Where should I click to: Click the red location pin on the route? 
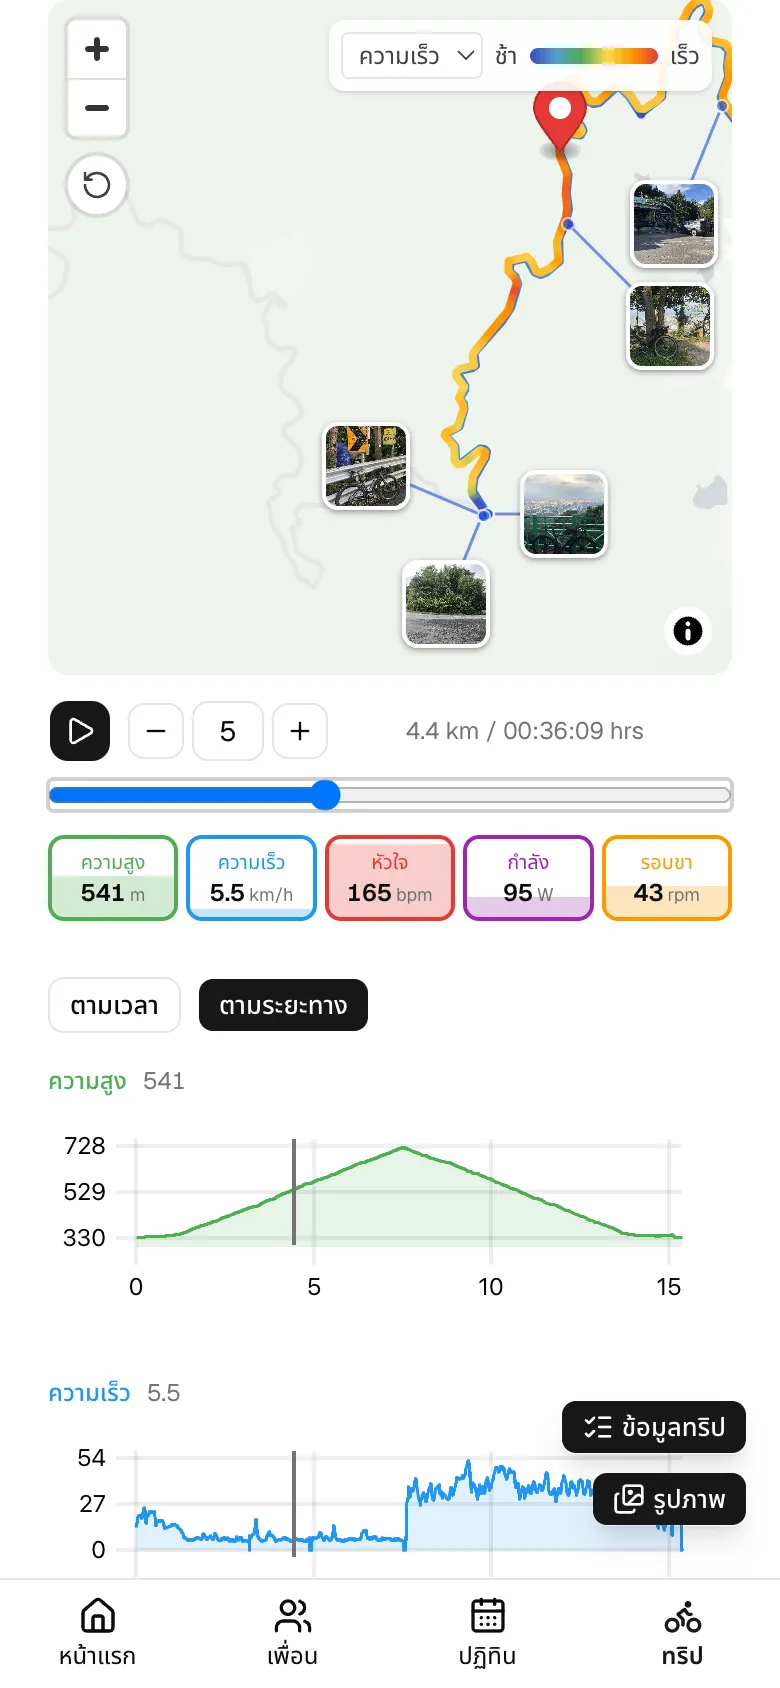(x=560, y=119)
